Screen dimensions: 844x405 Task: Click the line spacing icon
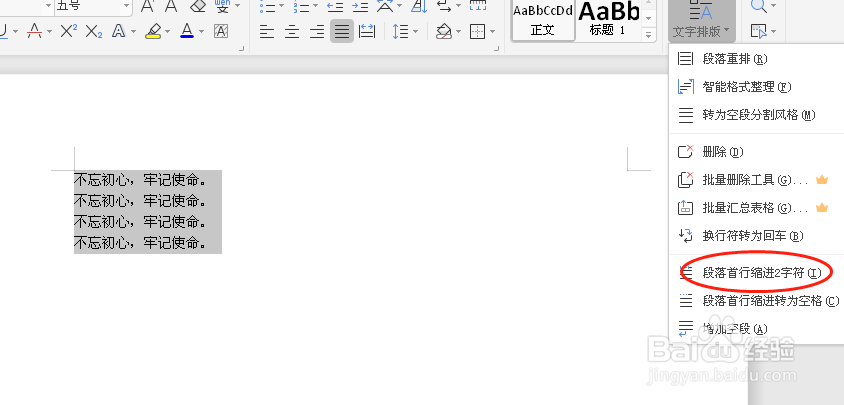[401, 32]
